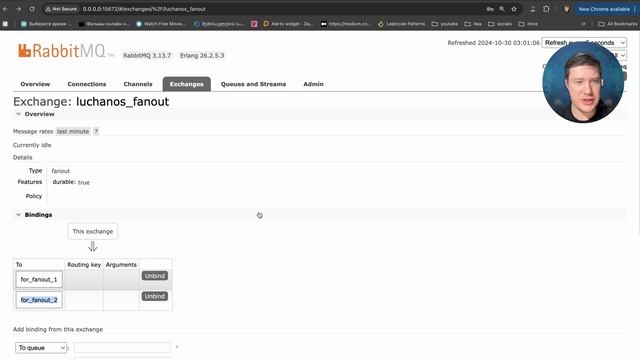This screenshot has width=640, height=360.
Task: Select the Exchanges tab
Action: click(187, 84)
